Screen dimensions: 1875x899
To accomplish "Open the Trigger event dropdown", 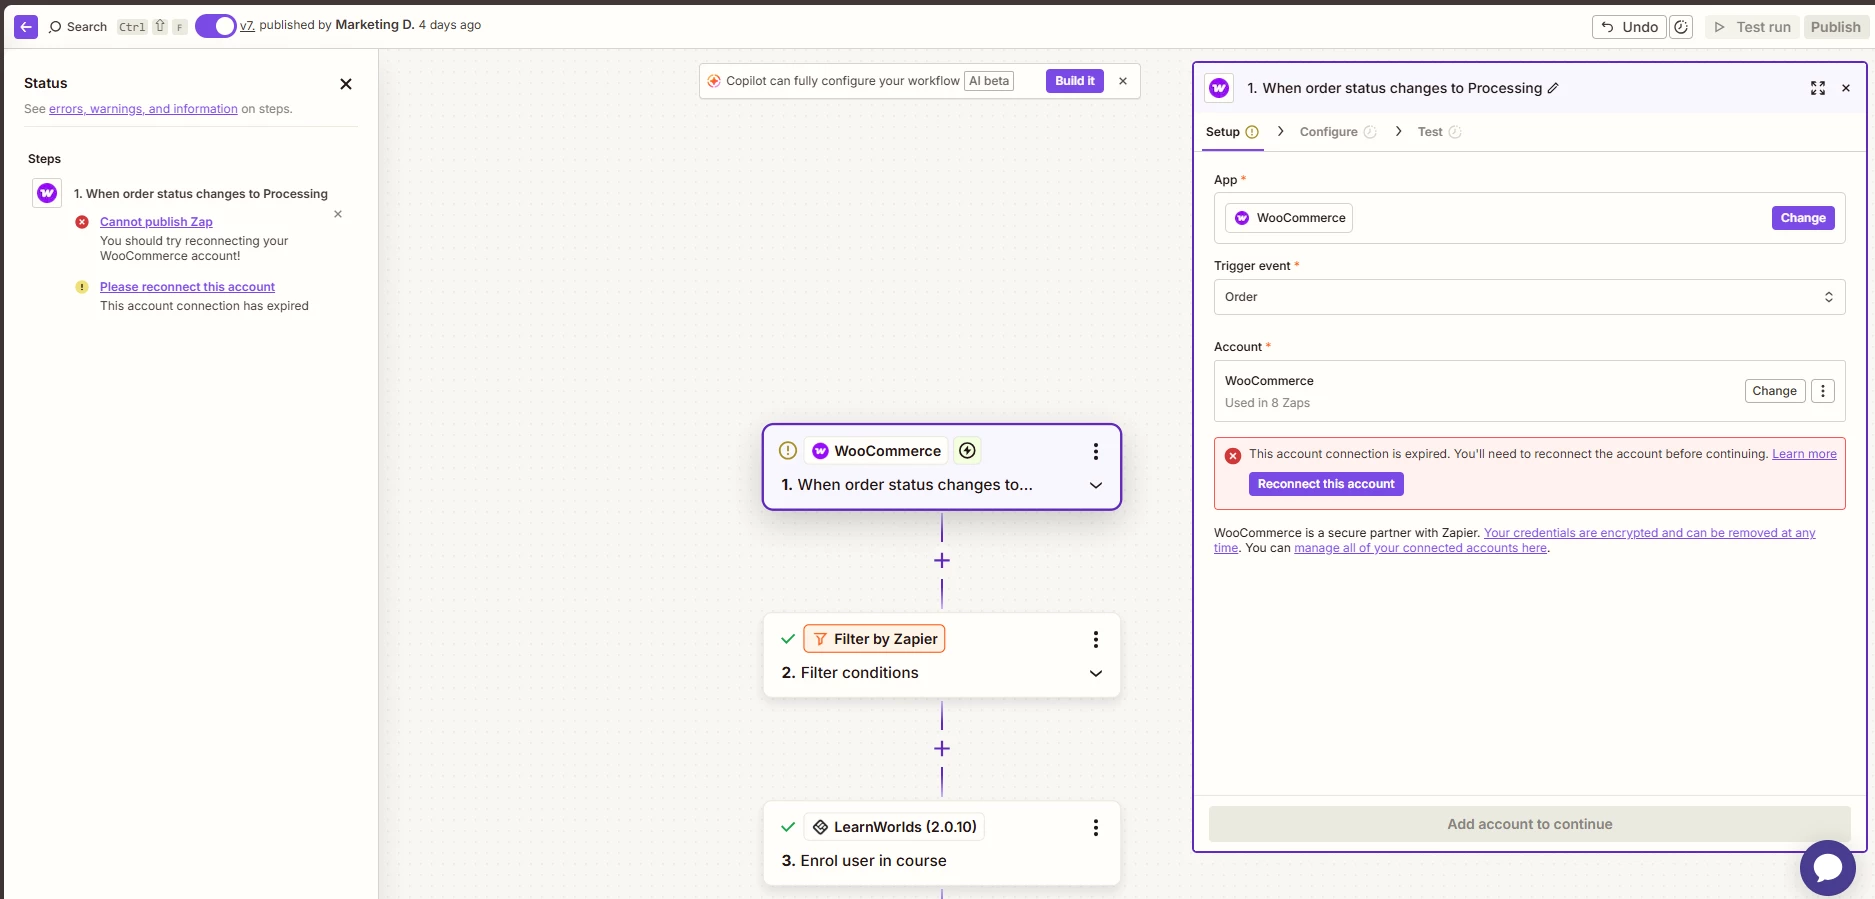I will (1529, 297).
